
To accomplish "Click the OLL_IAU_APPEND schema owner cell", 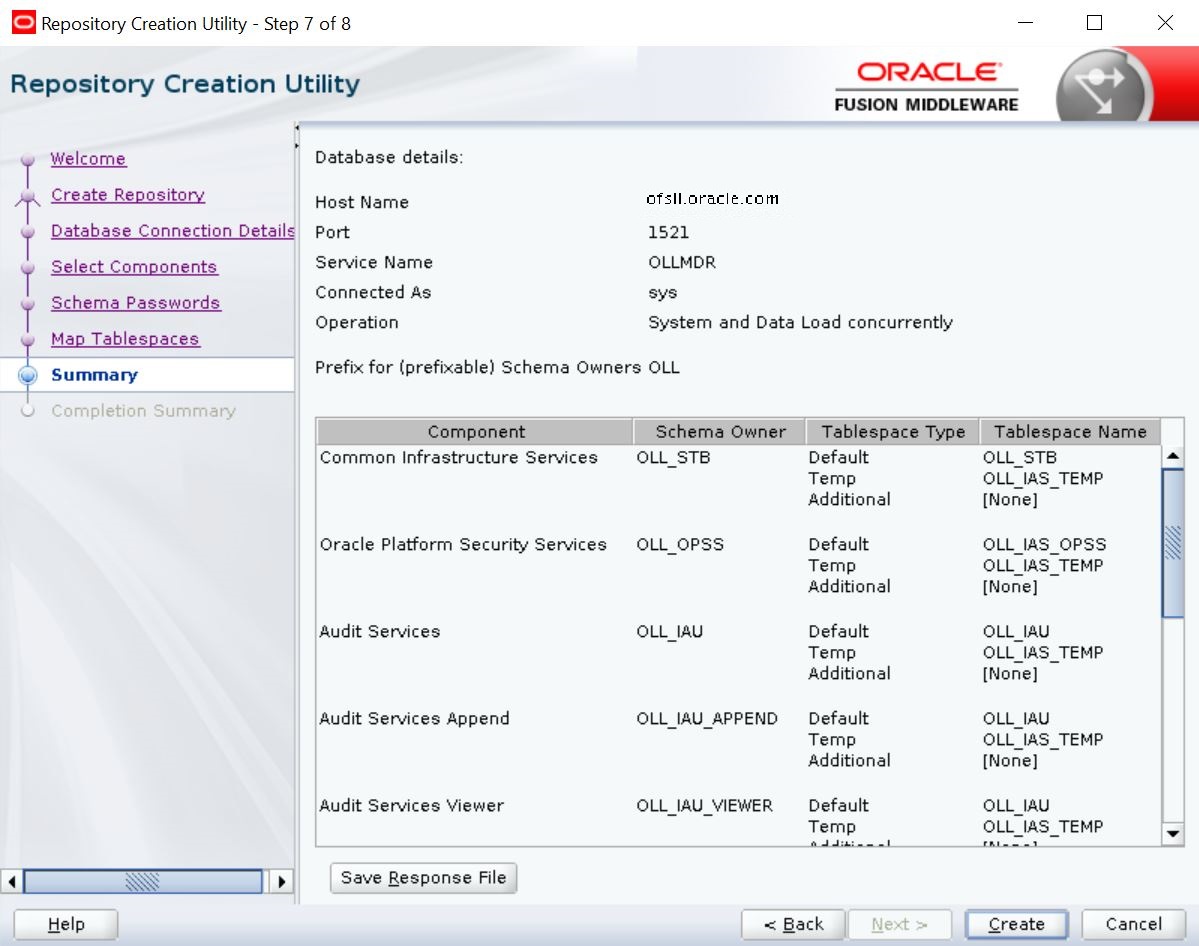I will [x=707, y=718].
